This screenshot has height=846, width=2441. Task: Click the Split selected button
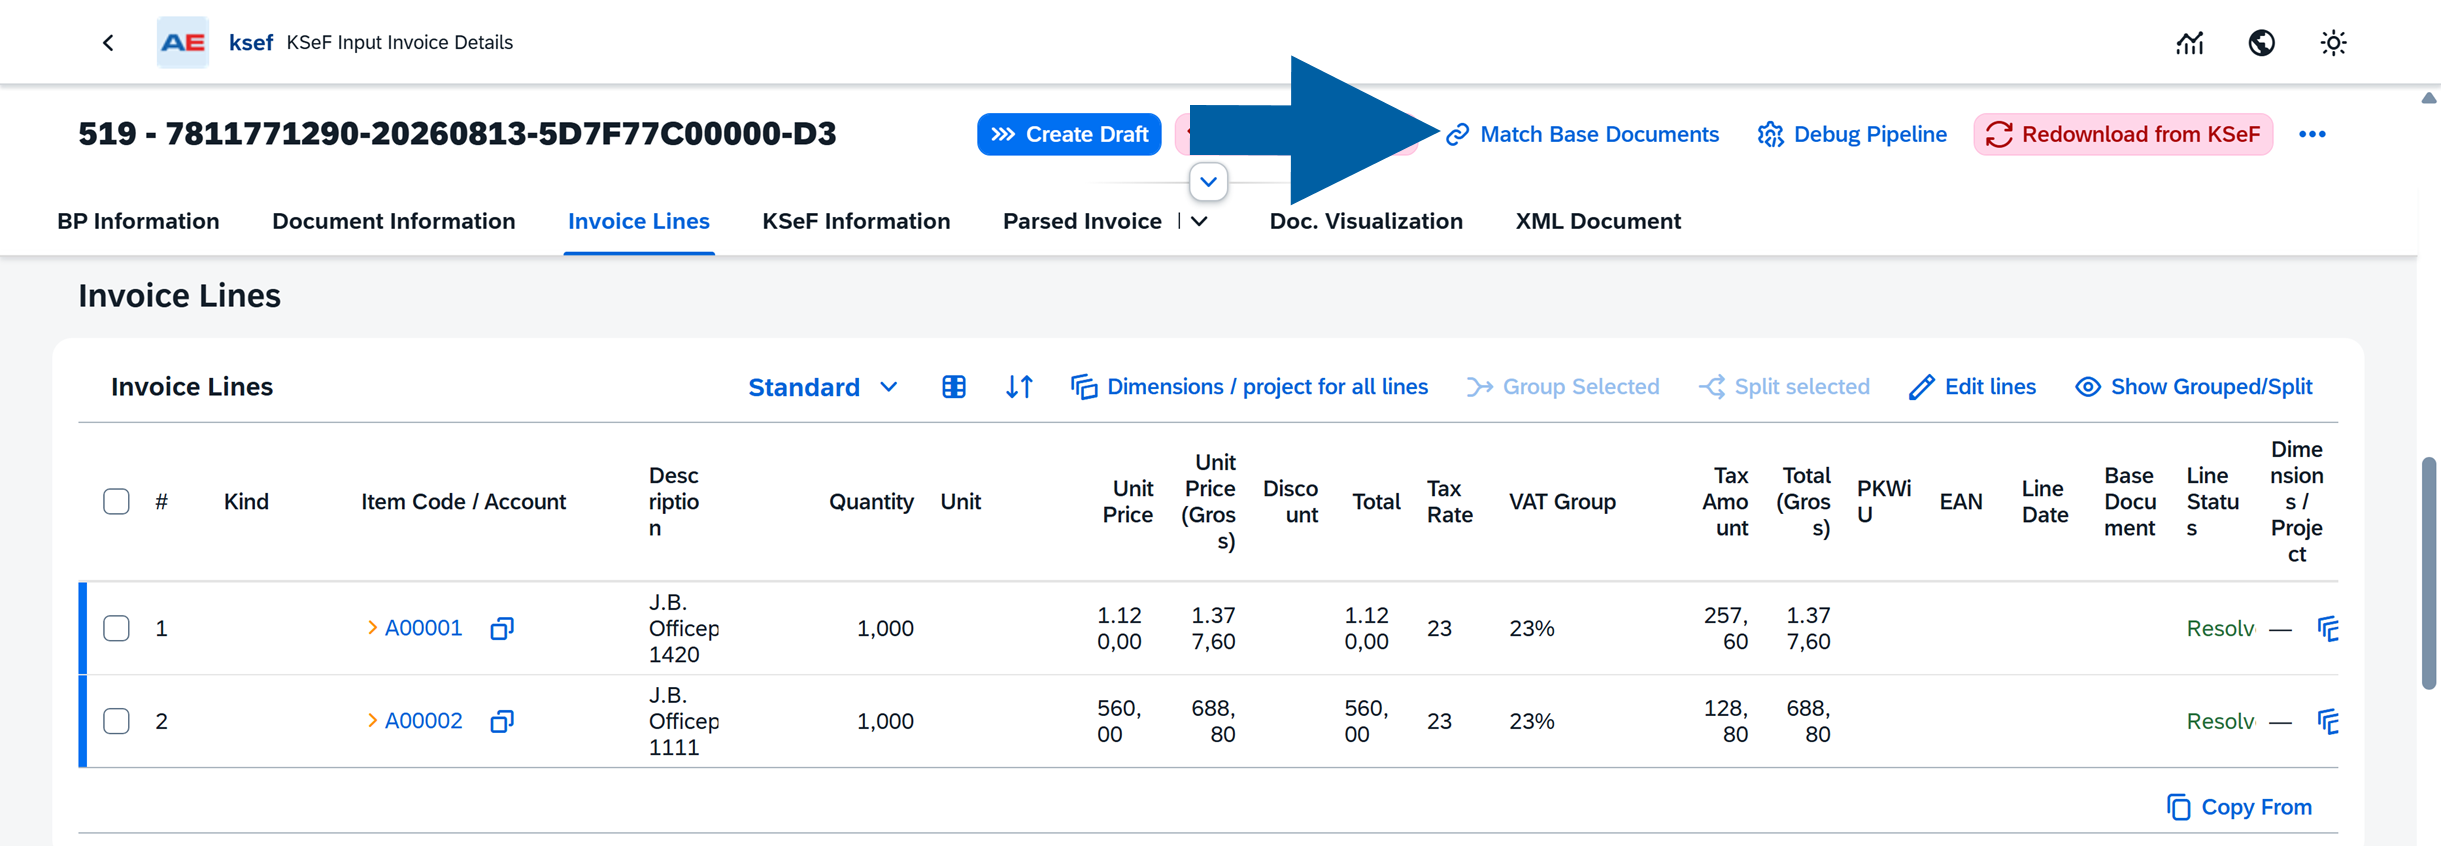1784,387
